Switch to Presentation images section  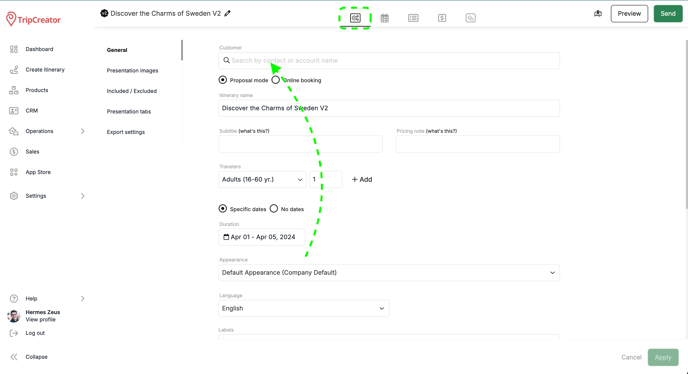coord(133,71)
